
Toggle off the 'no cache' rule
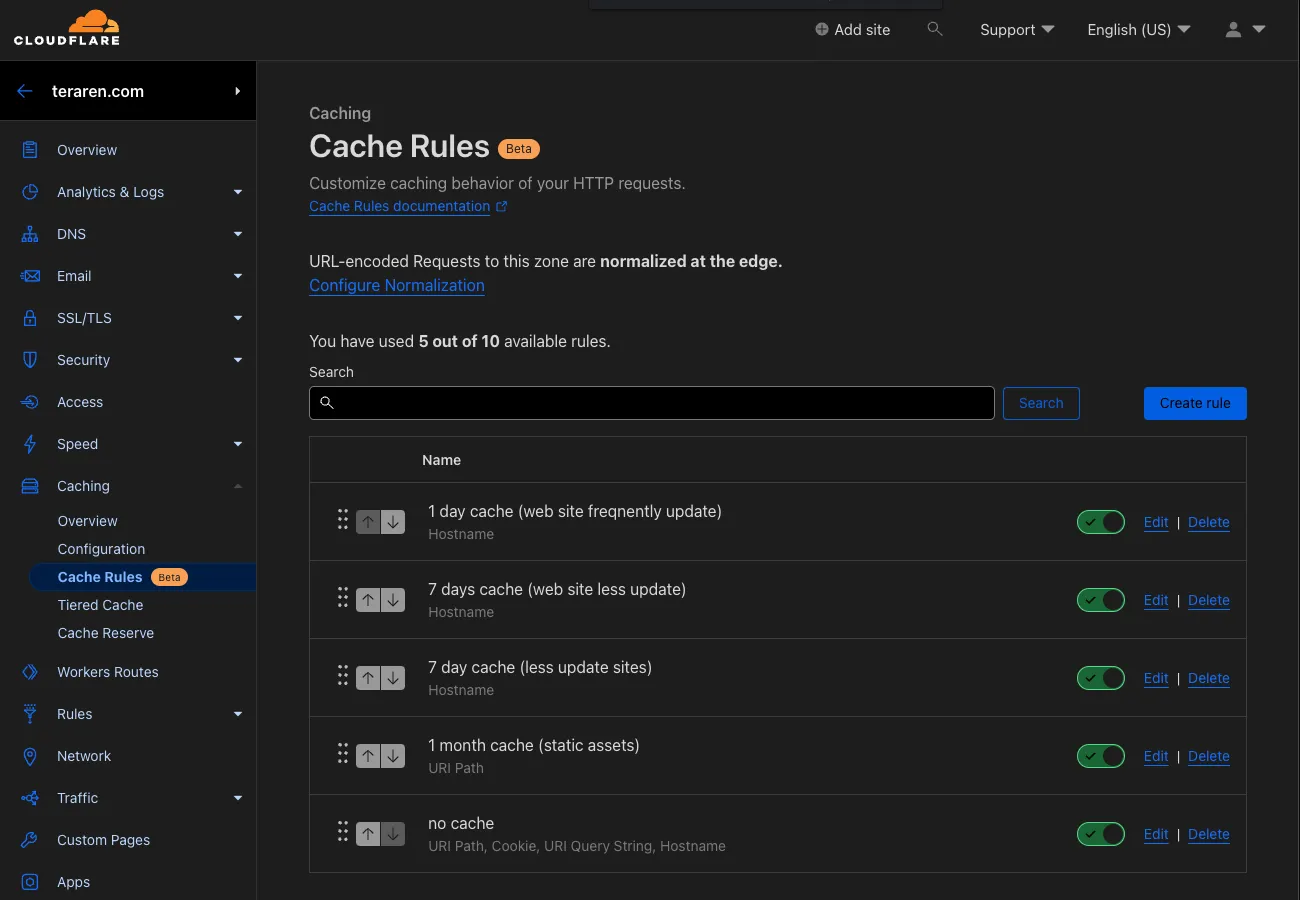(1100, 834)
